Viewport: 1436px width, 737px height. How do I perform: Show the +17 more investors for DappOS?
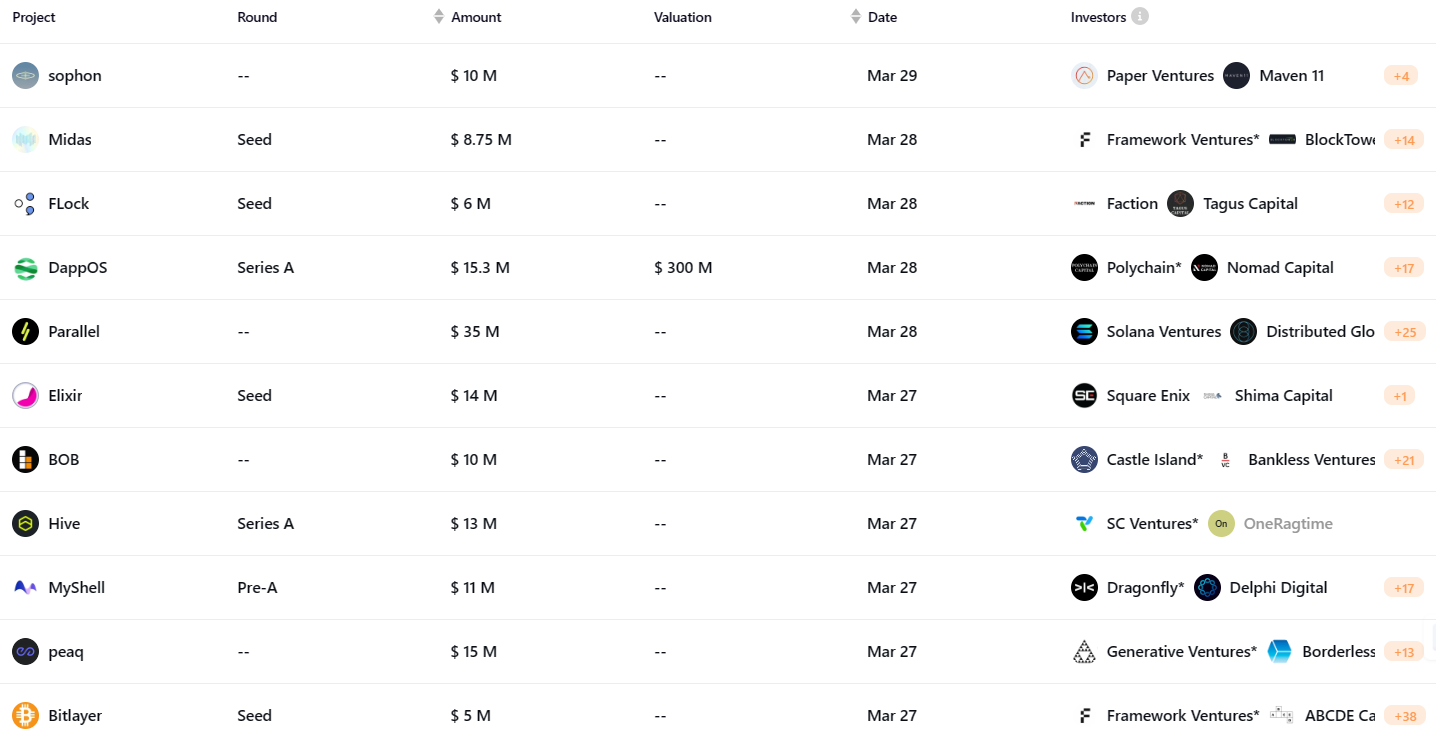click(1404, 268)
